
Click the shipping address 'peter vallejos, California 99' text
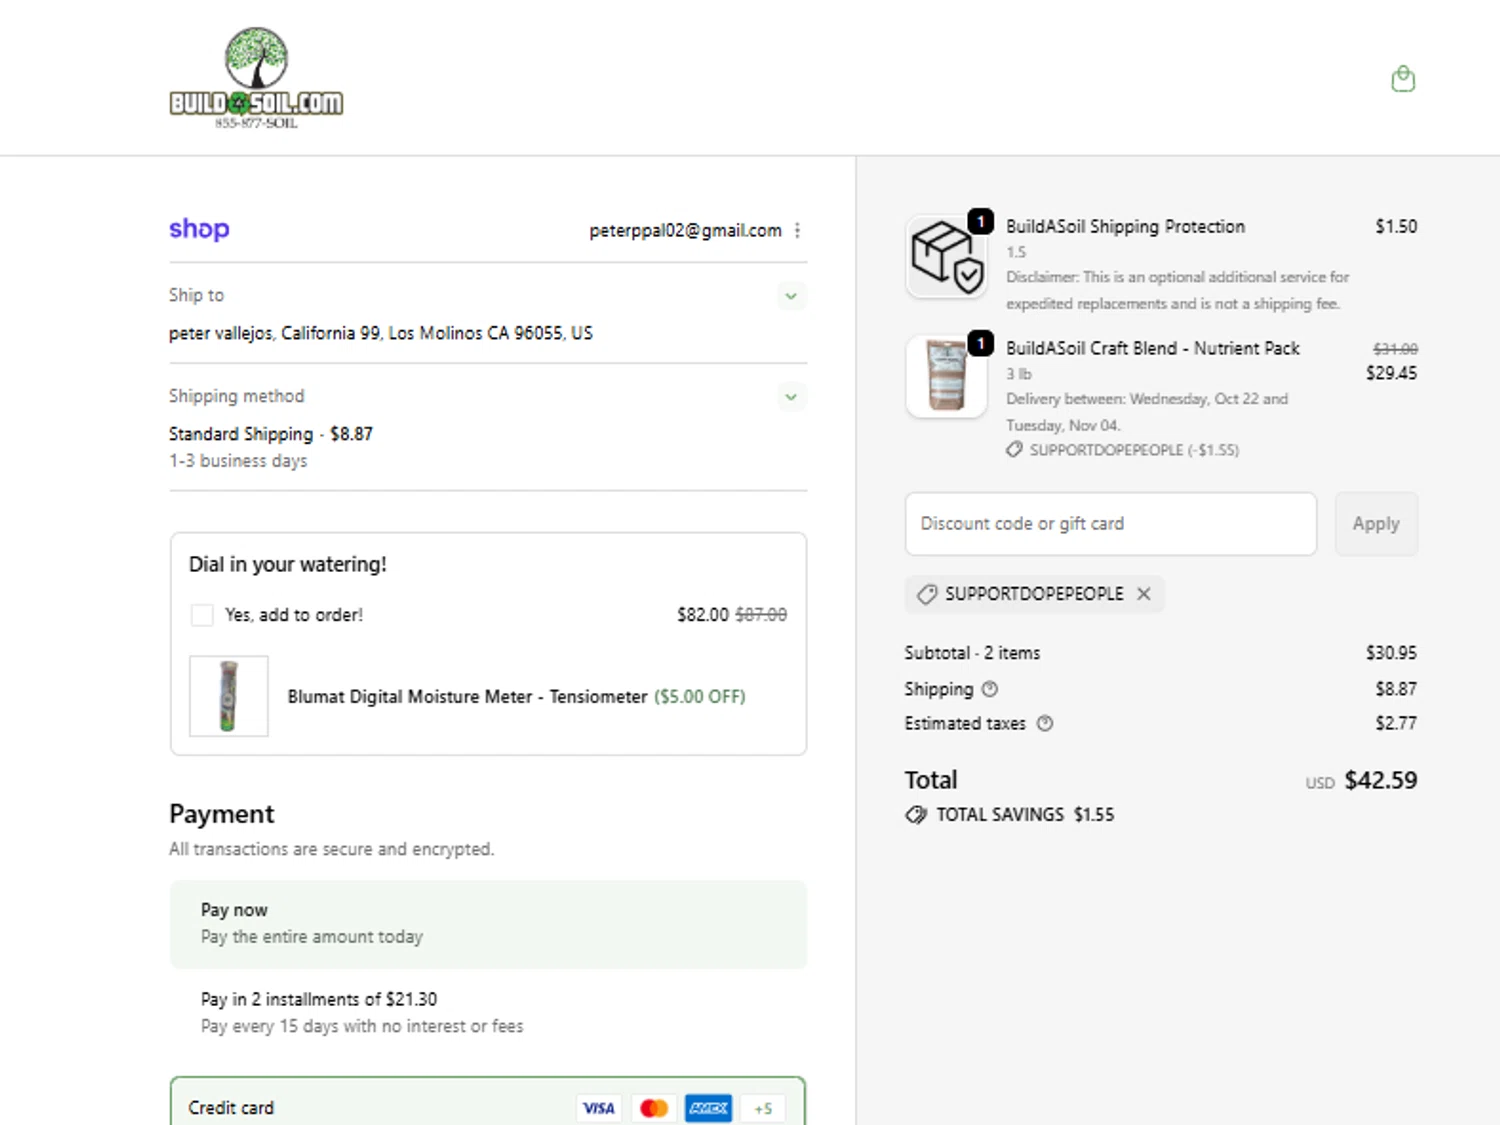click(381, 333)
